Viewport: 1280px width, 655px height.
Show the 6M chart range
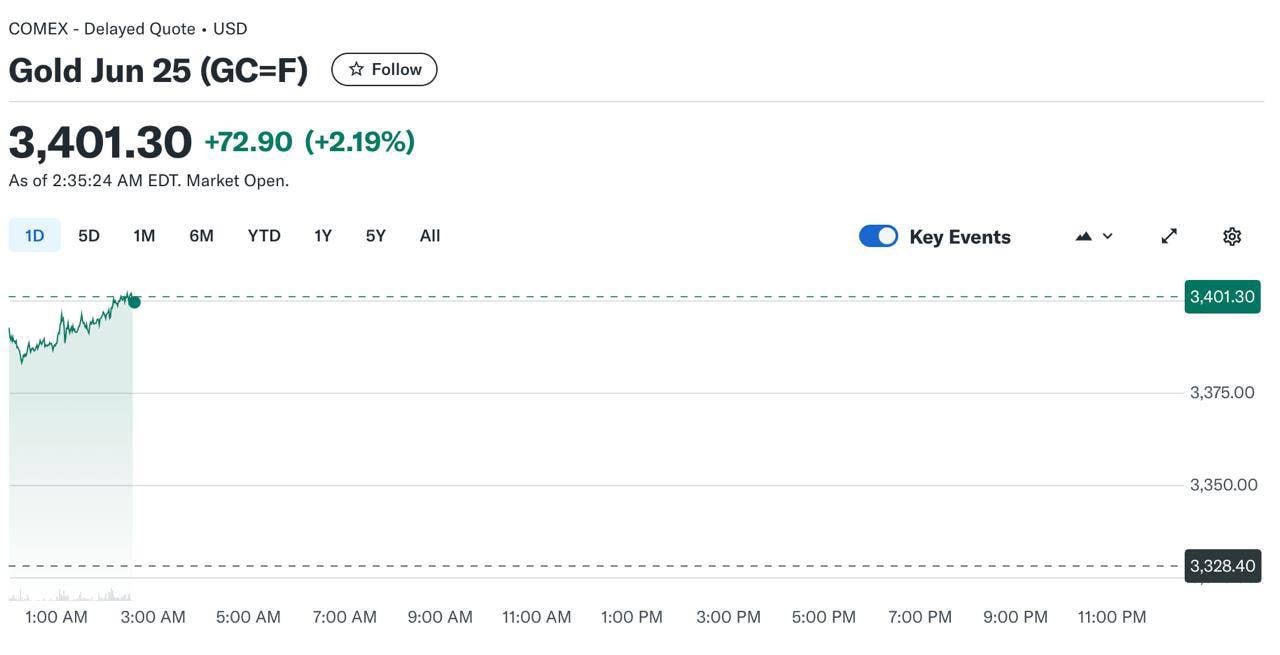[201, 236]
